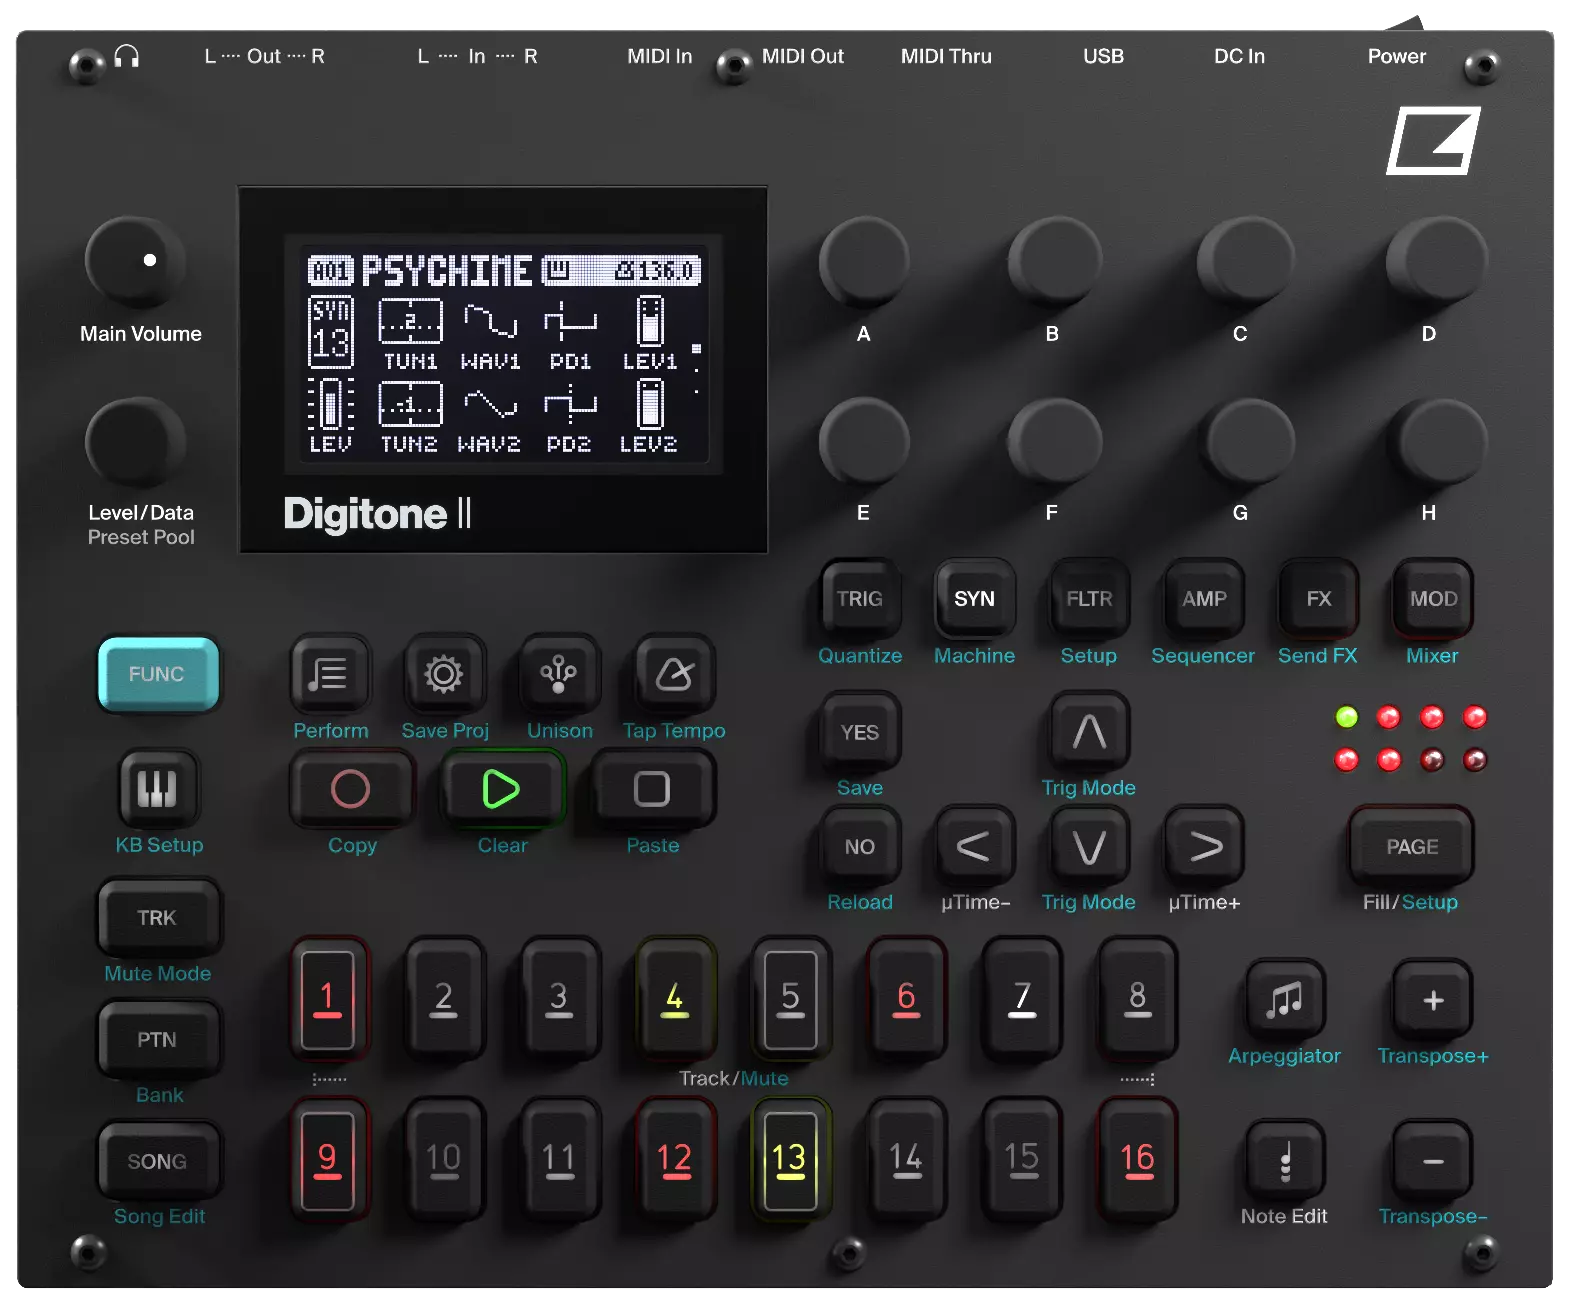Toggle trig key 10

[444, 1160]
